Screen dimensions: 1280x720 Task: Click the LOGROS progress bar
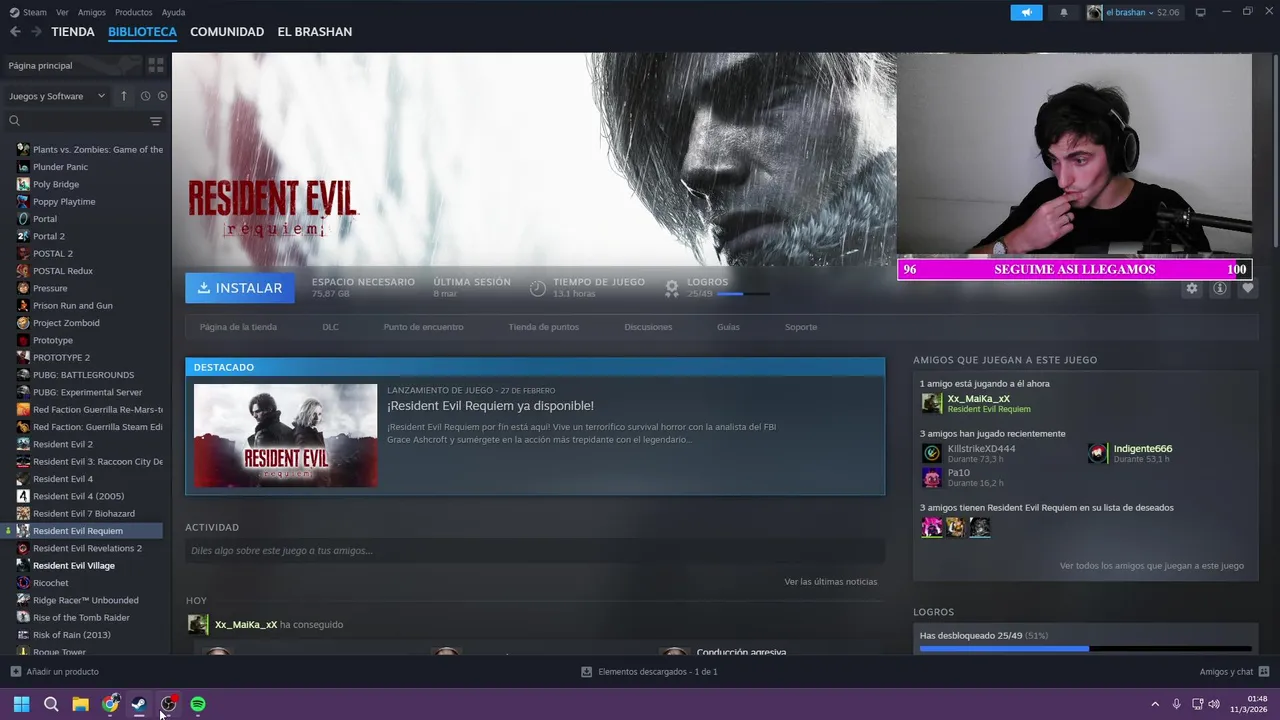[743, 294]
